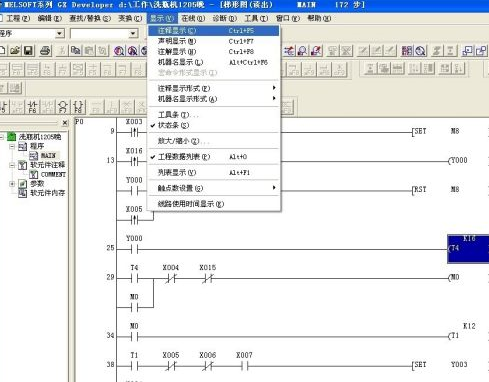
Task: Toggle 声明显示 statement display
Action: (213, 41)
